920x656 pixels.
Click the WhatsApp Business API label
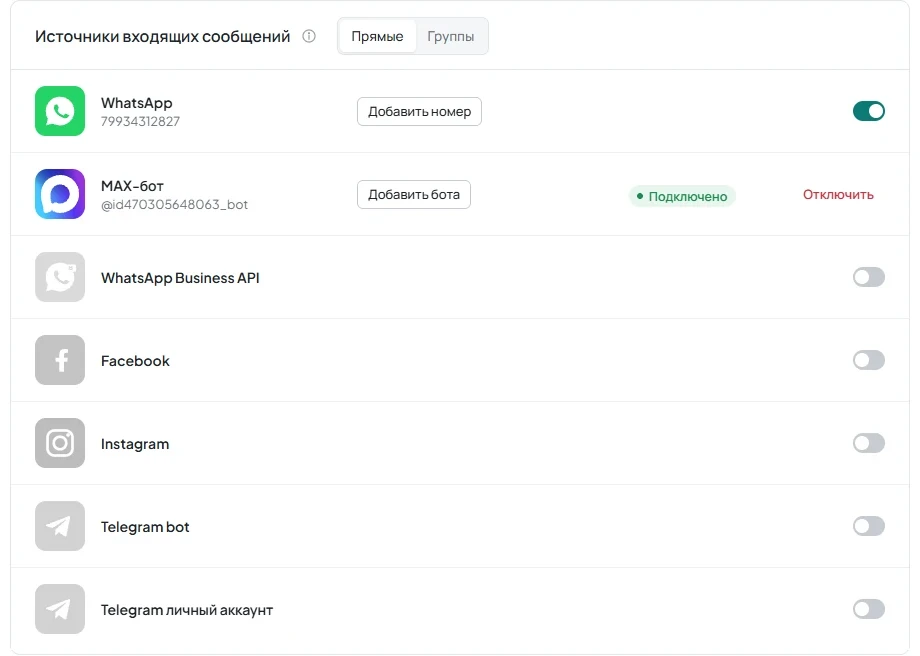[180, 278]
